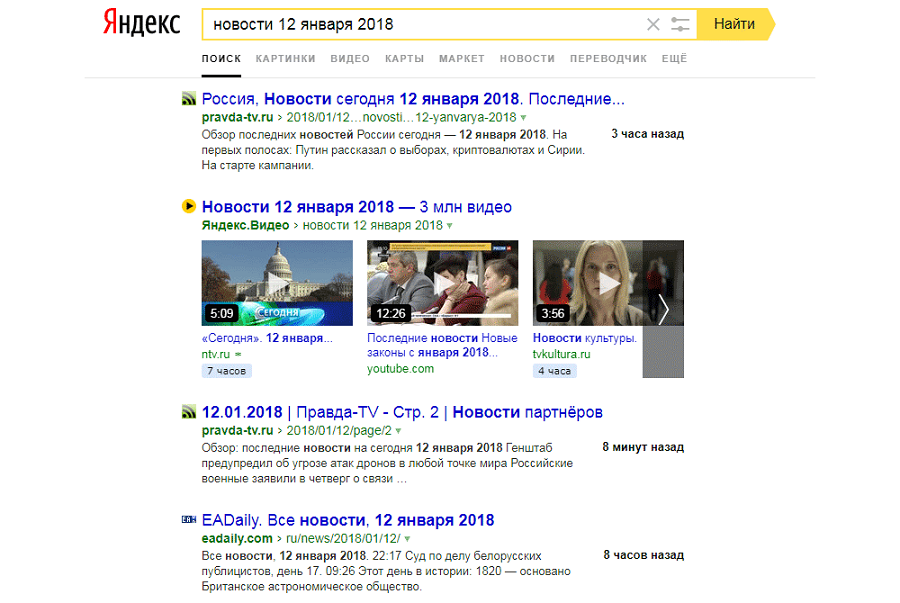The height and width of the screenshot is (603, 900).
Task: Click the EADaily favicon icon
Action: click(x=189, y=520)
